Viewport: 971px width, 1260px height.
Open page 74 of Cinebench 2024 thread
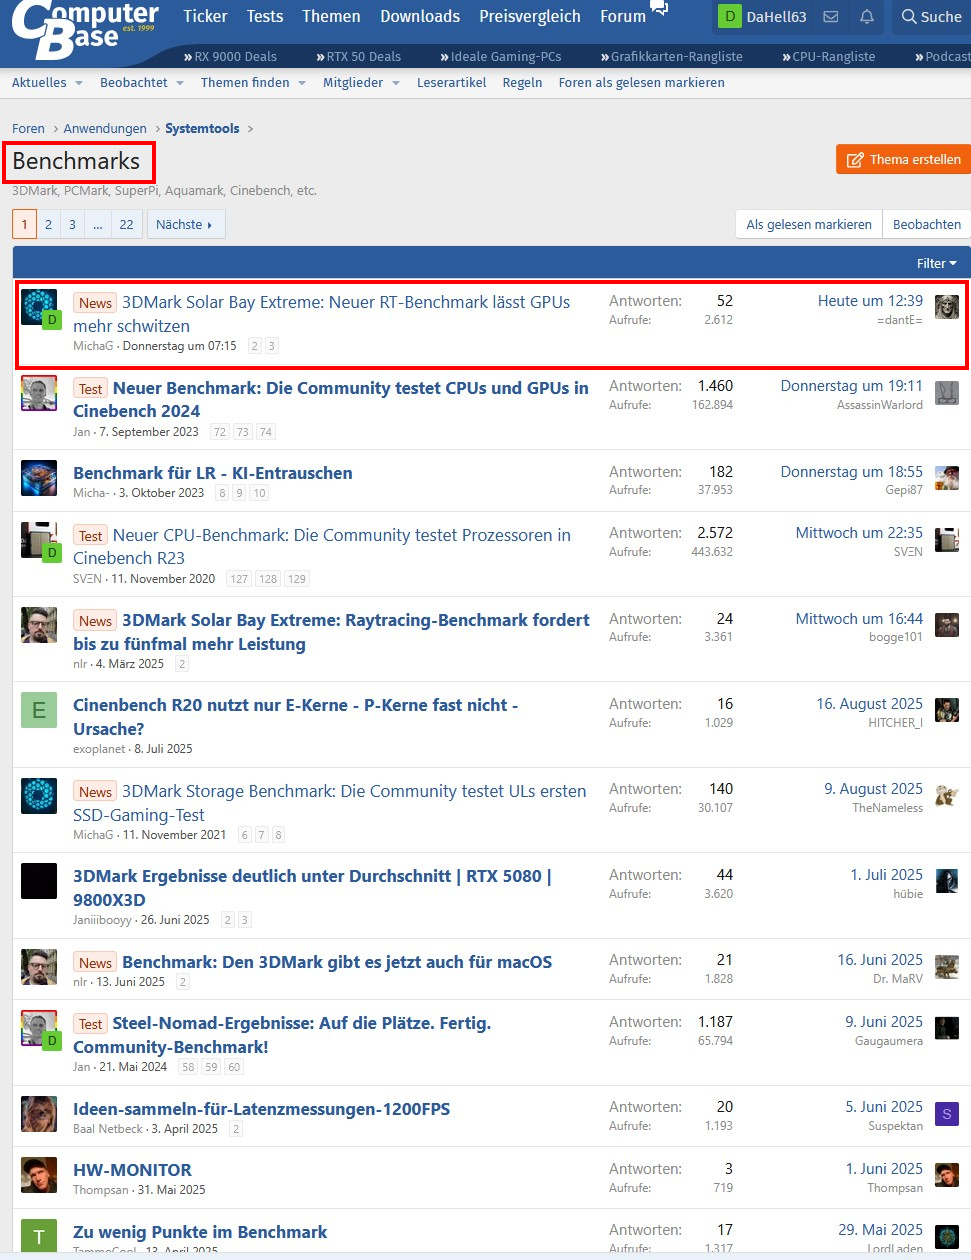[265, 432]
